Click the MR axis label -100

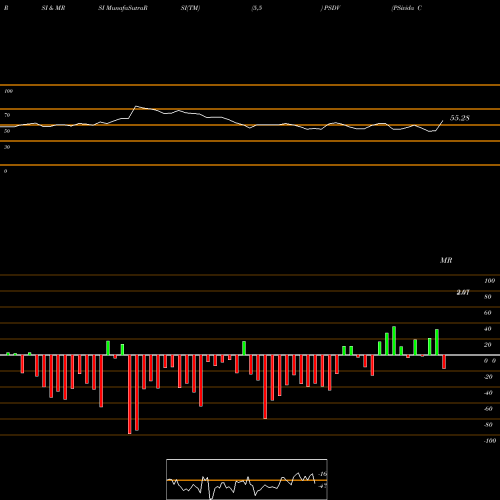pyautogui.click(x=490, y=441)
